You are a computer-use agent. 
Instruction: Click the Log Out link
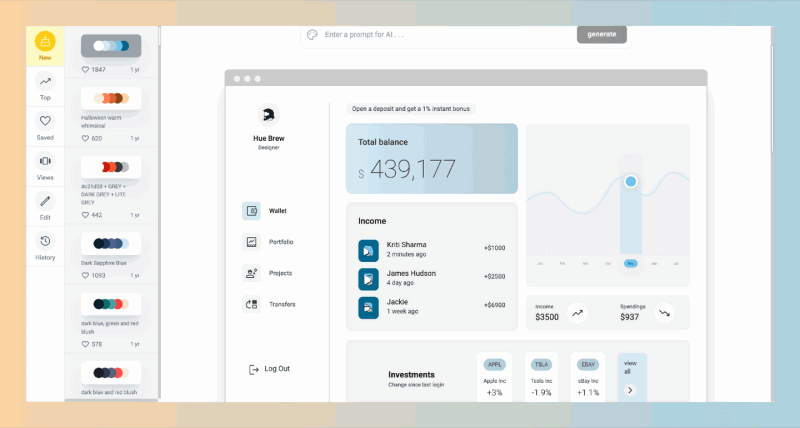coord(277,369)
